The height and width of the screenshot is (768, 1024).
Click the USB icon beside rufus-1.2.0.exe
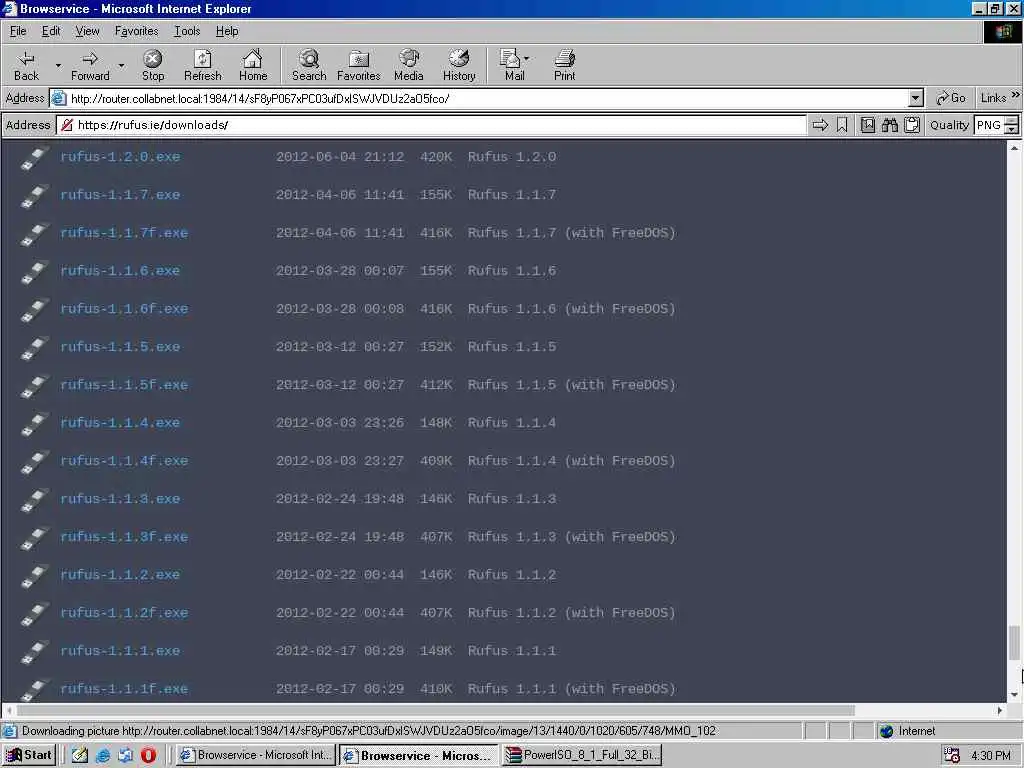coord(34,158)
